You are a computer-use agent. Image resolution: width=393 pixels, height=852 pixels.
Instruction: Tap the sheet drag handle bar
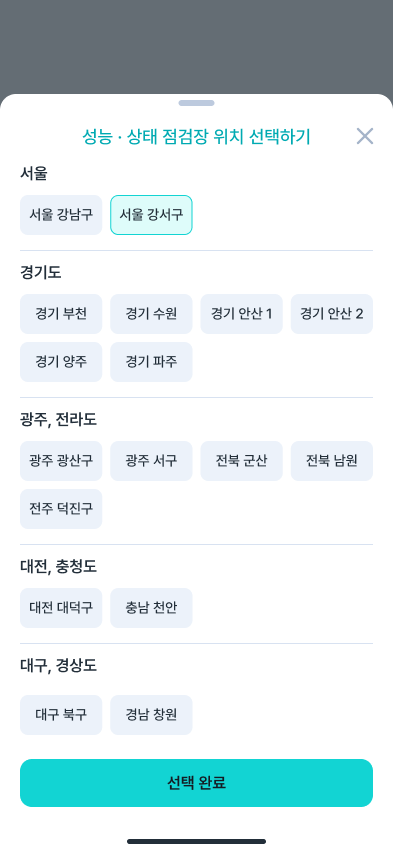(196, 103)
